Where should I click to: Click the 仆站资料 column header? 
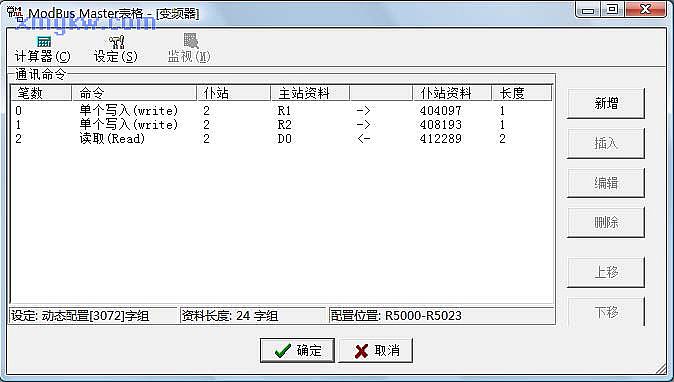tap(452, 93)
